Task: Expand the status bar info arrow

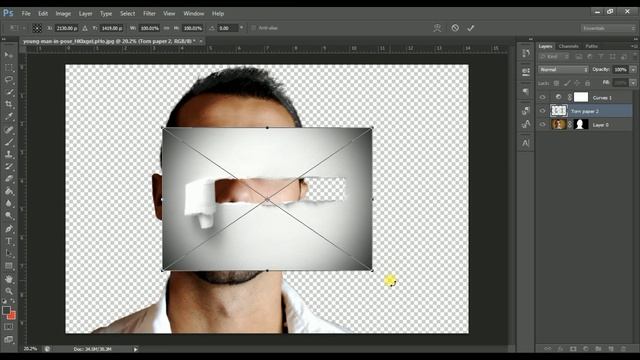Action: (x=136, y=349)
